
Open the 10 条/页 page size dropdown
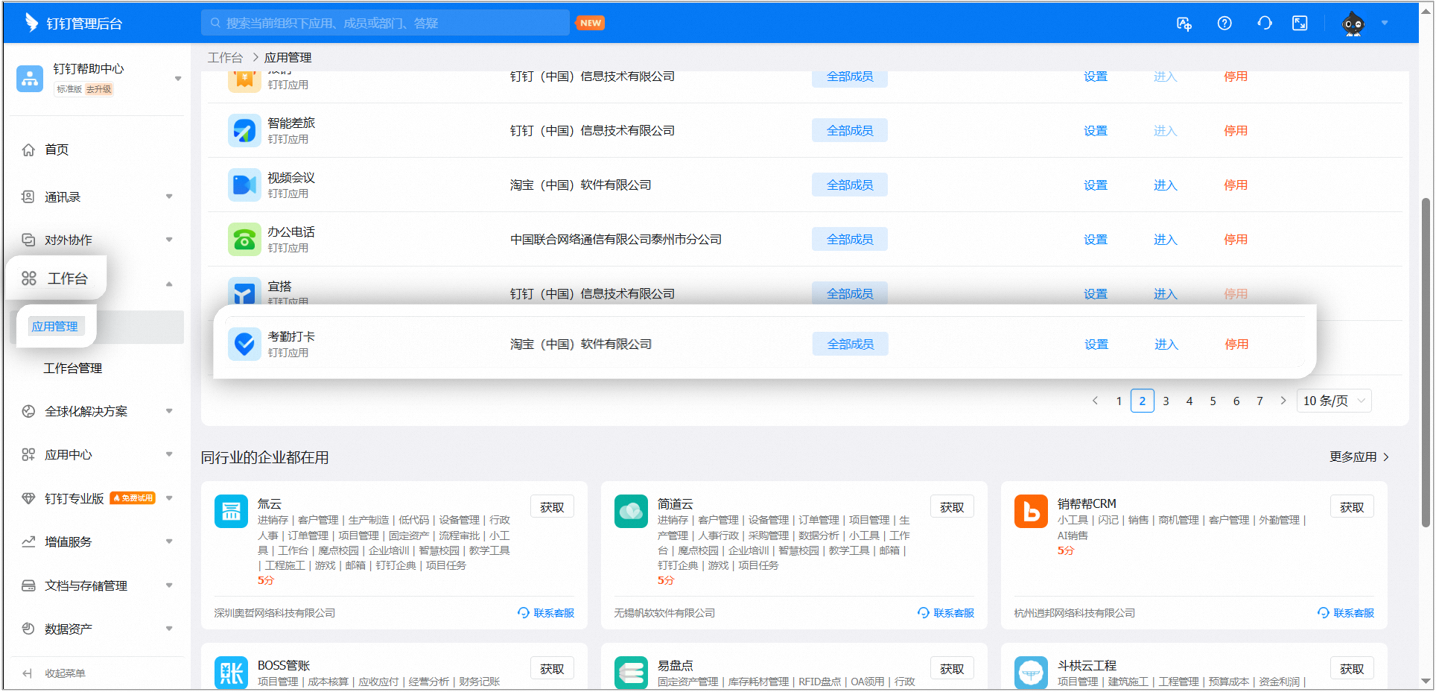coord(1334,401)
